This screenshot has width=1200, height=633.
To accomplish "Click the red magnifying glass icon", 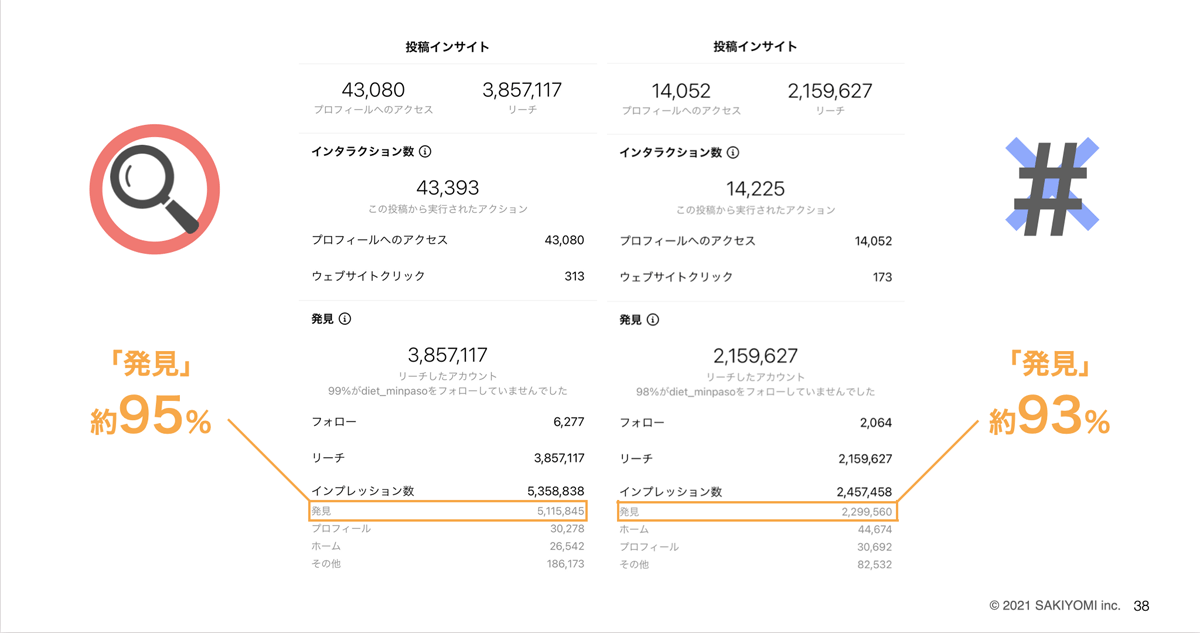I will click(155, 189).
